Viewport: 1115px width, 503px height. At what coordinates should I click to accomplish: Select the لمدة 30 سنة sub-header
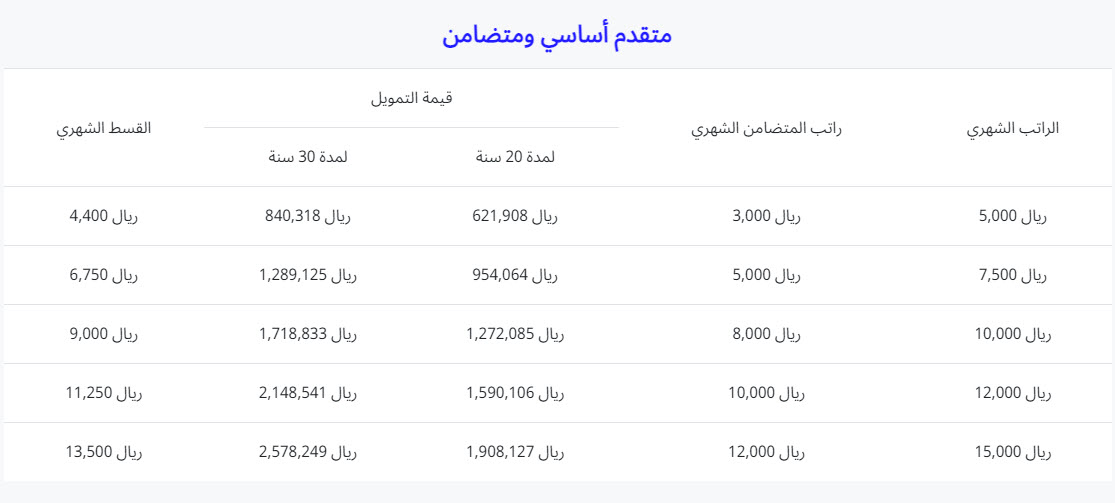click(x=307, y=157)
